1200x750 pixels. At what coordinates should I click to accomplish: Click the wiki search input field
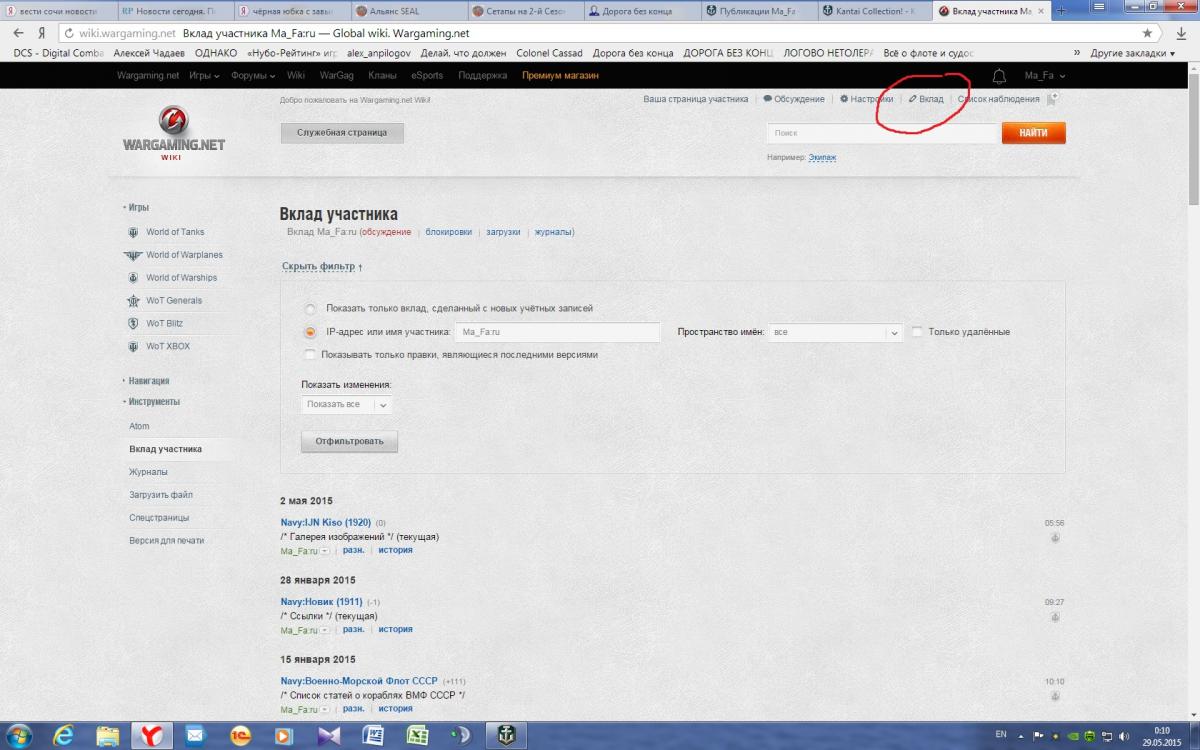coord(883,133)
